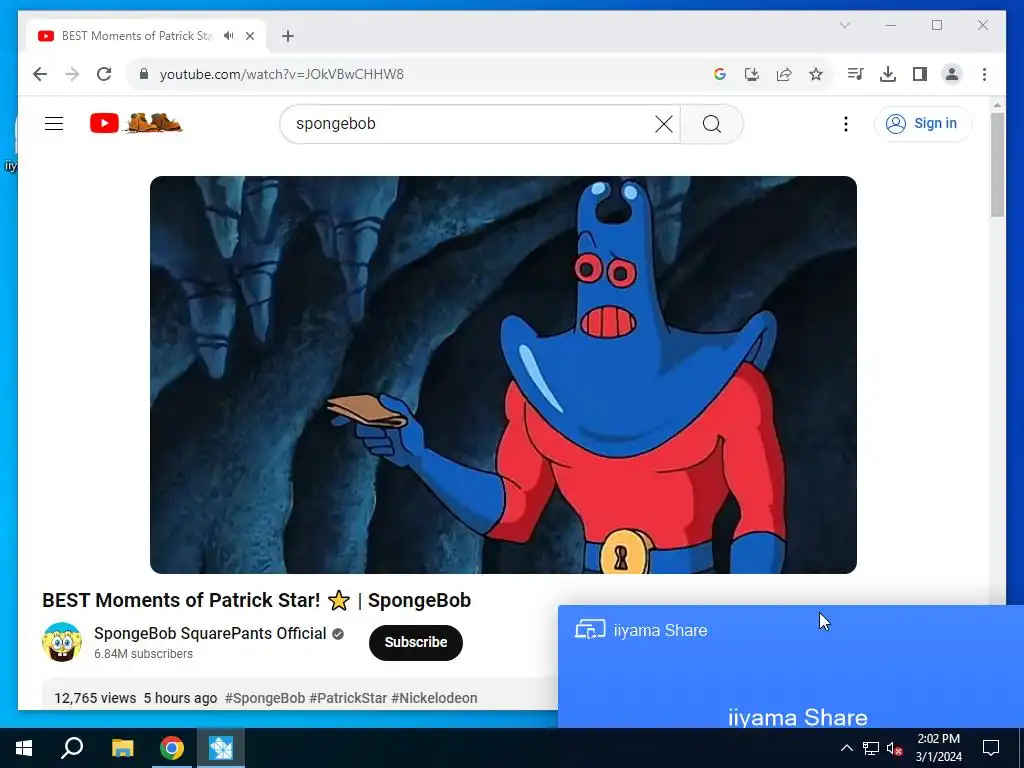
Task: Switch to Chrome in taskbar
Action: (x=172, y=748)
